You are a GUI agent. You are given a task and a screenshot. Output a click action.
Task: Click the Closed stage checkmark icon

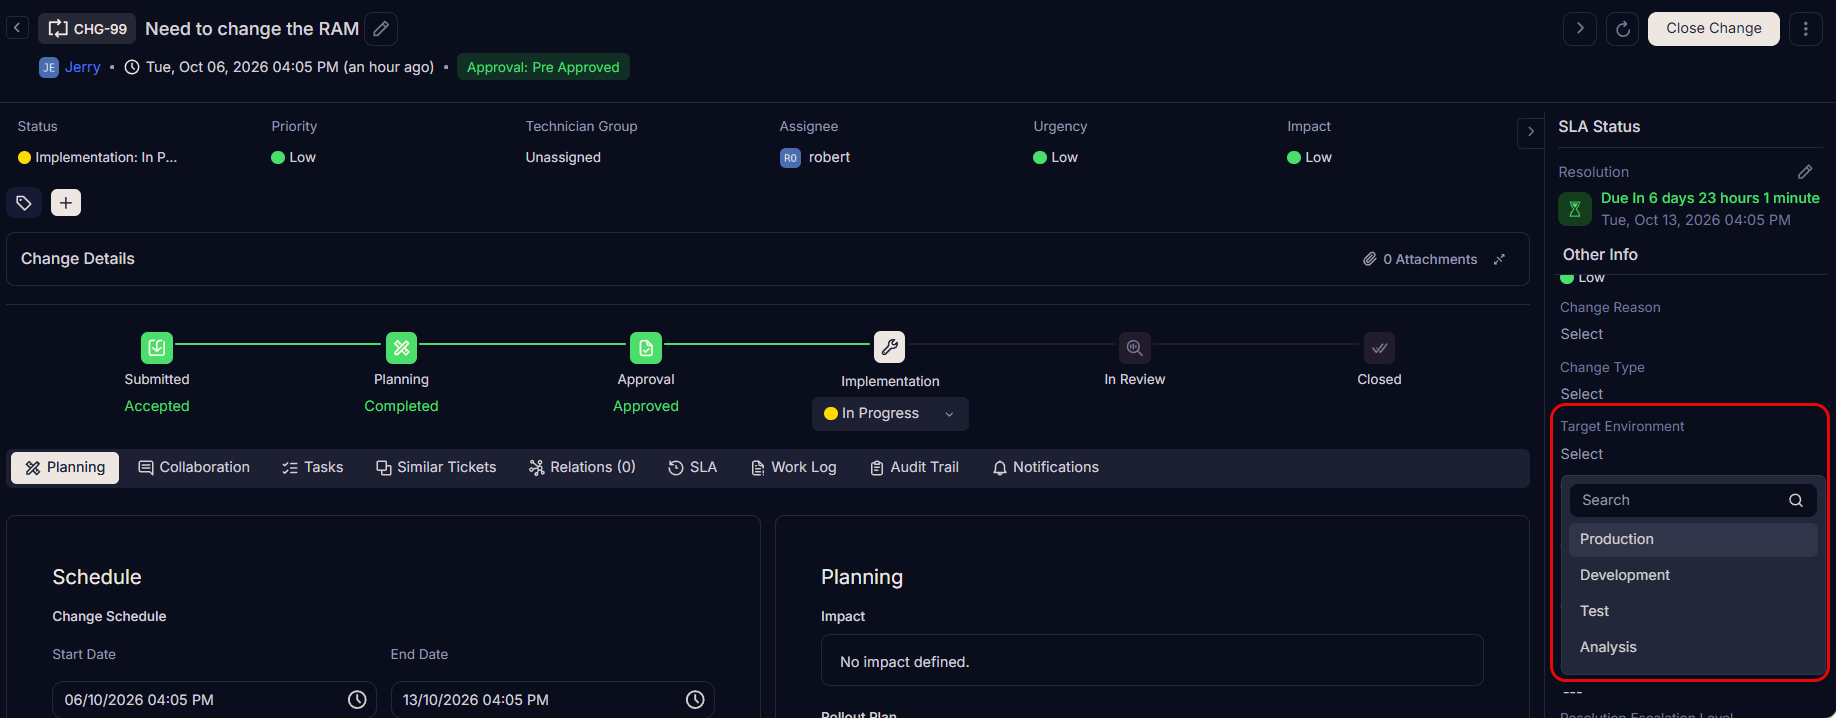[x=1379, y=348]
